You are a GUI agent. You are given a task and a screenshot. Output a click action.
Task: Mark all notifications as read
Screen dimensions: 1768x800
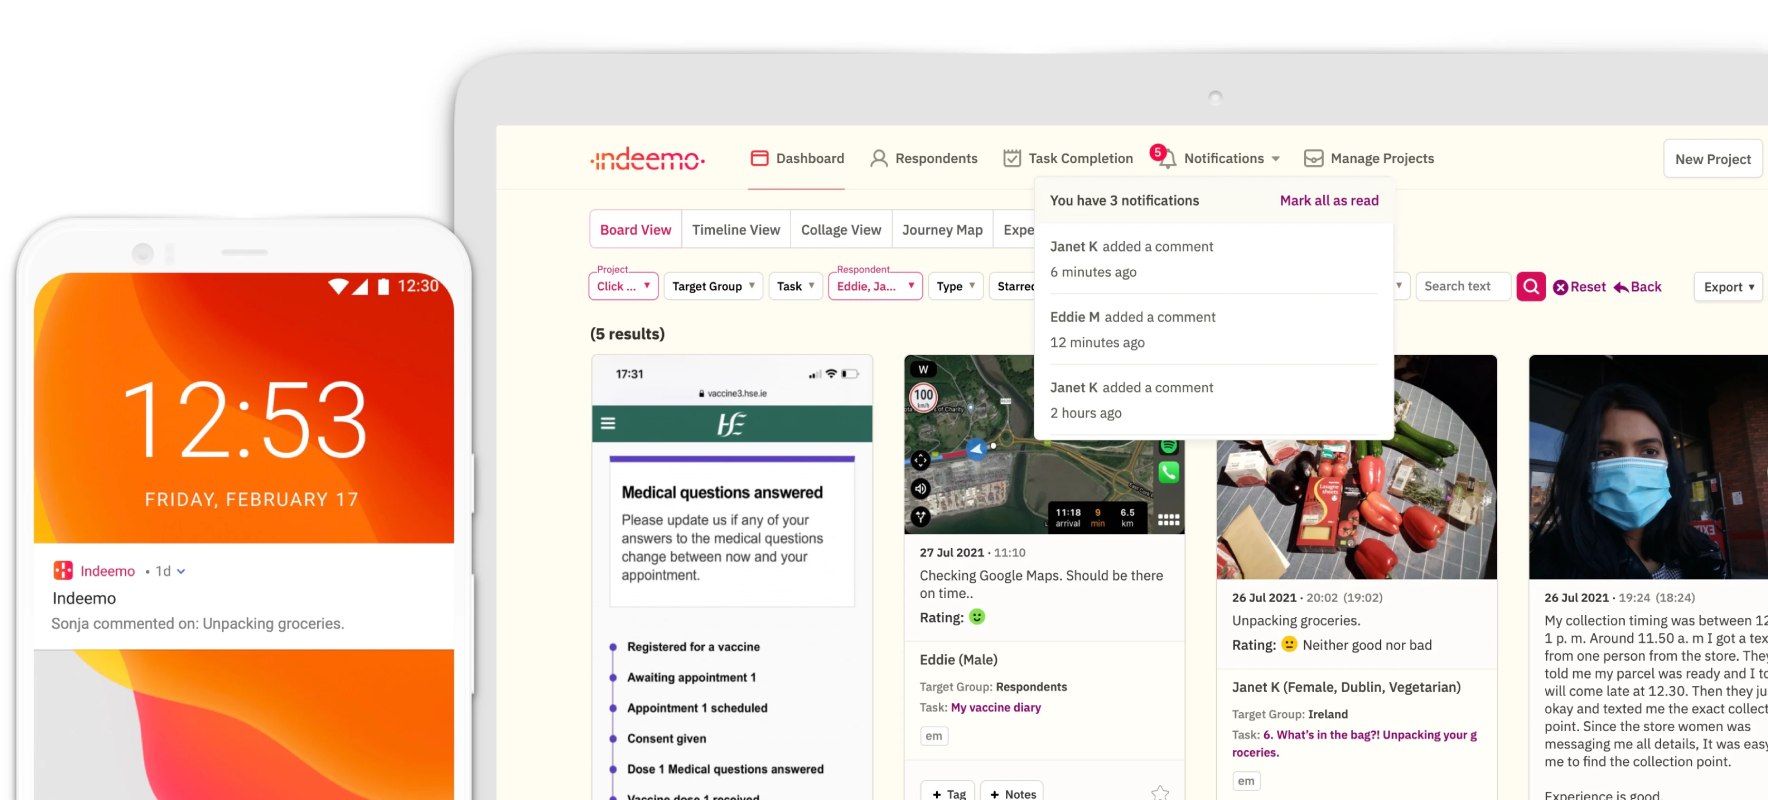click(x=1329, y=200)
